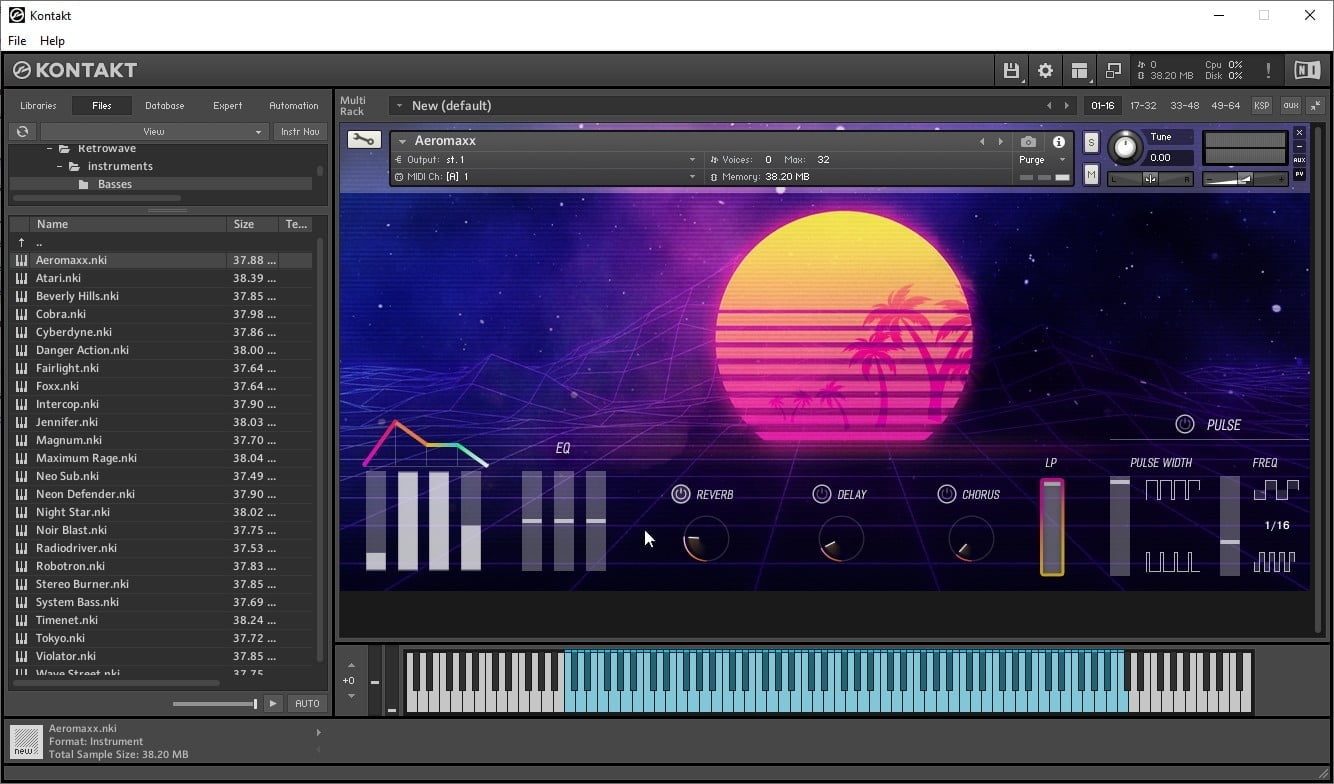Click the LP filter slider
This screenshot has width=1334, height=784.
(1052, 527)
